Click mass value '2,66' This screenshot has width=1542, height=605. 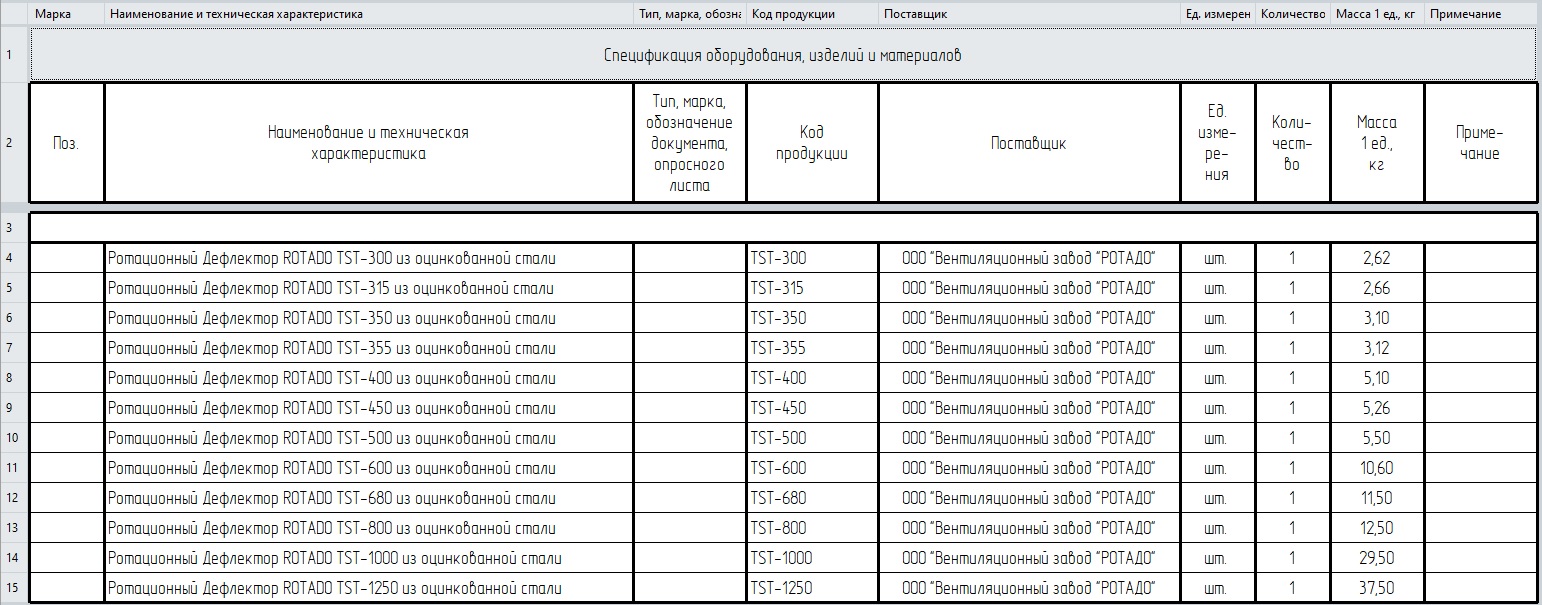pyautogui.click(x=1377, y=288)
